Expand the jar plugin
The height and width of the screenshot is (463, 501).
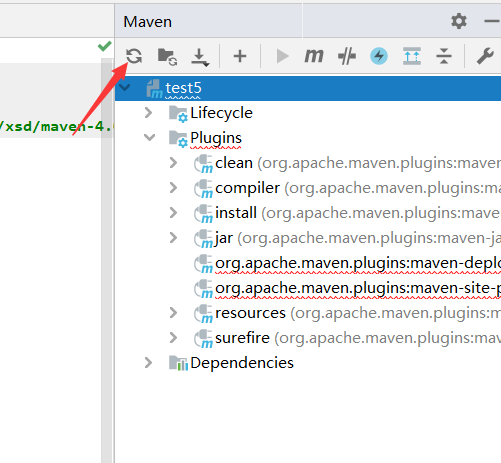point(173,238)
